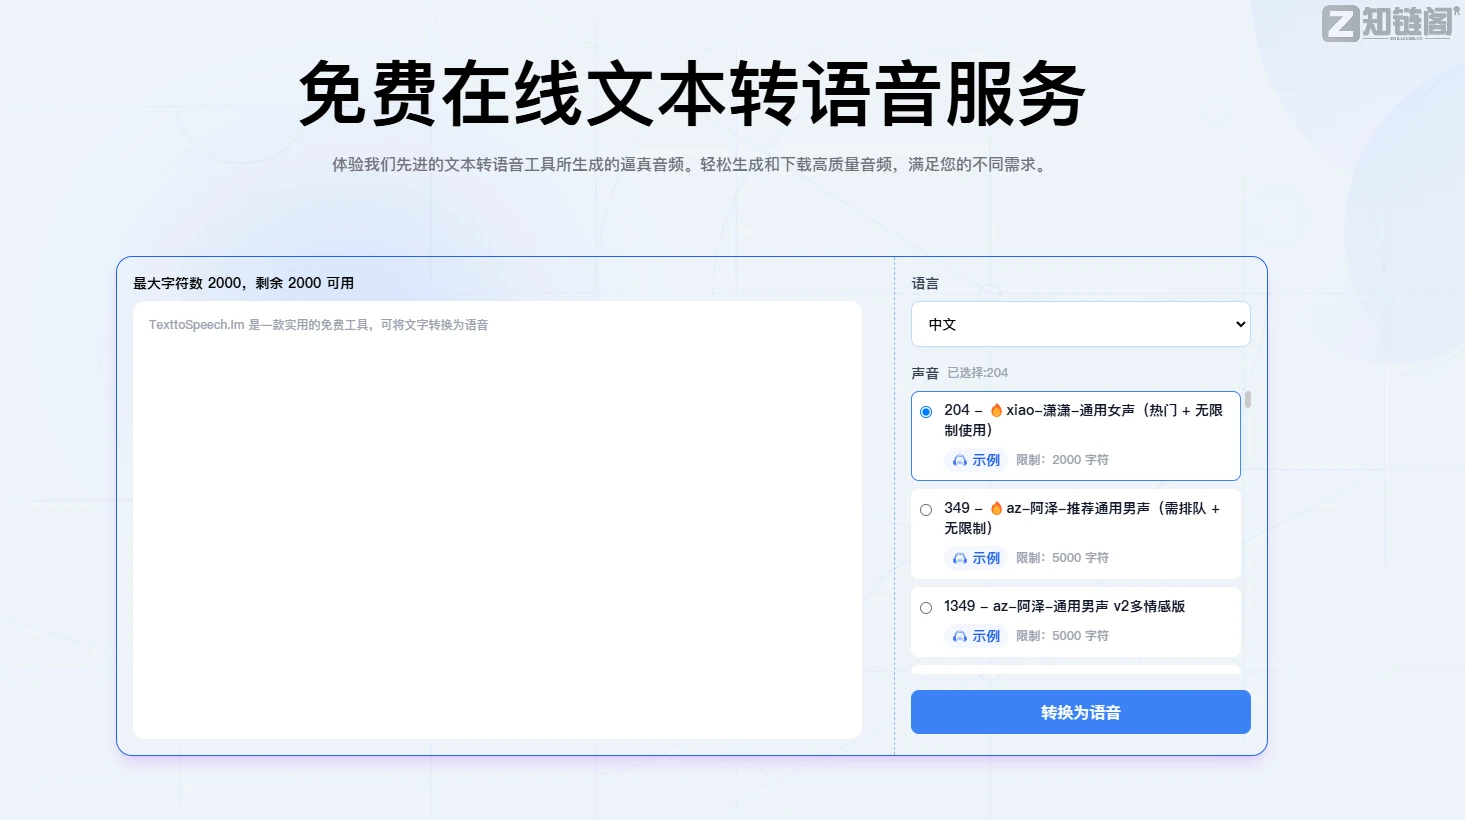The image size is (1465, 820).
Task: Click the voice card labeled 1349 多情感版
Action: pos(1075,621)
